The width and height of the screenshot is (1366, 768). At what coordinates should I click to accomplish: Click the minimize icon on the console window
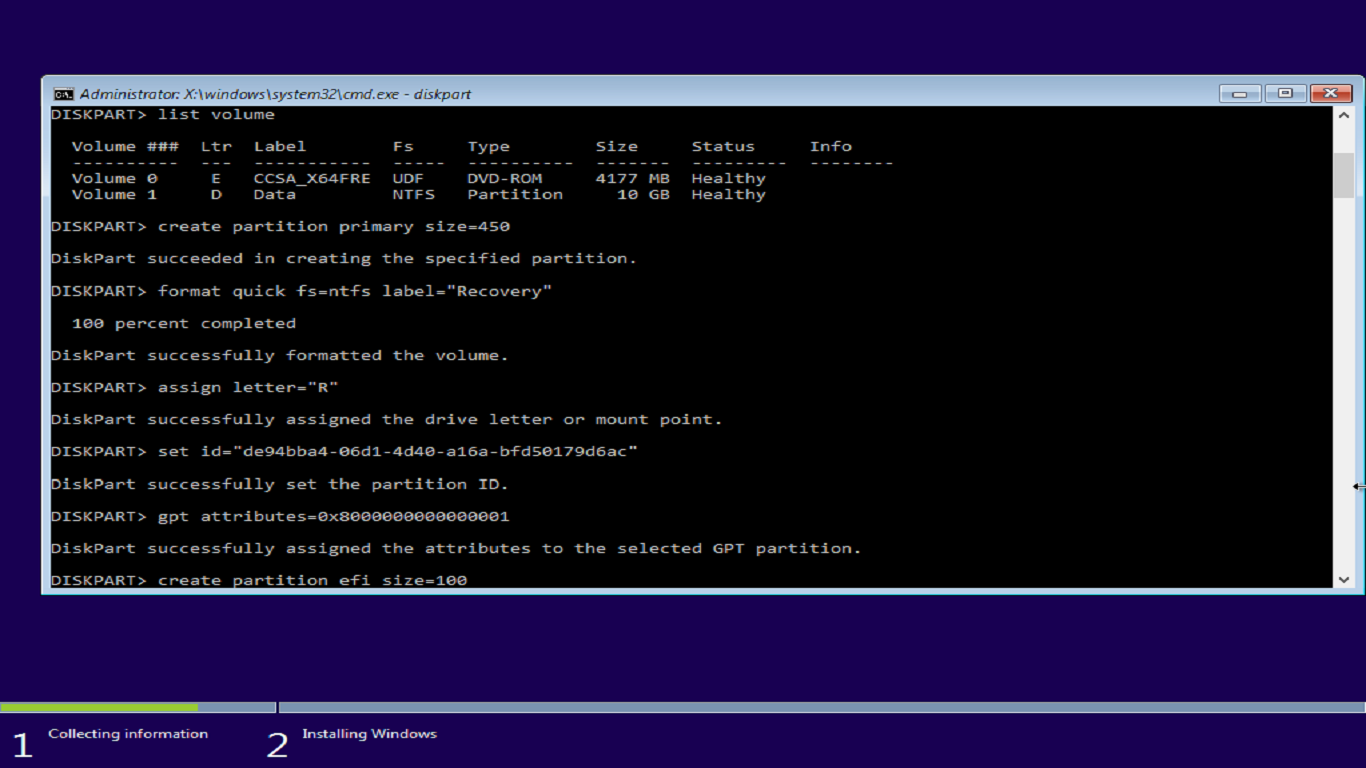[1239, 92]
